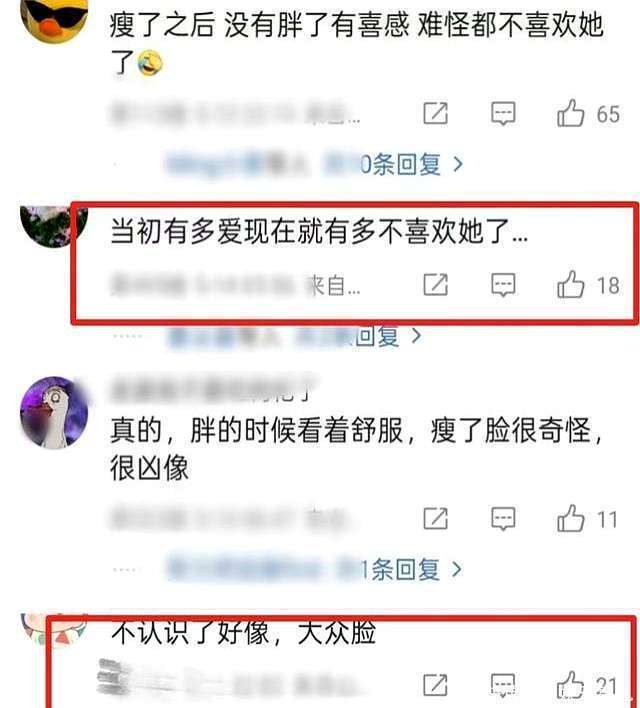Open blurred username above 真的，胖的时候 comment
640x708 pixels.
click(211, 388)
